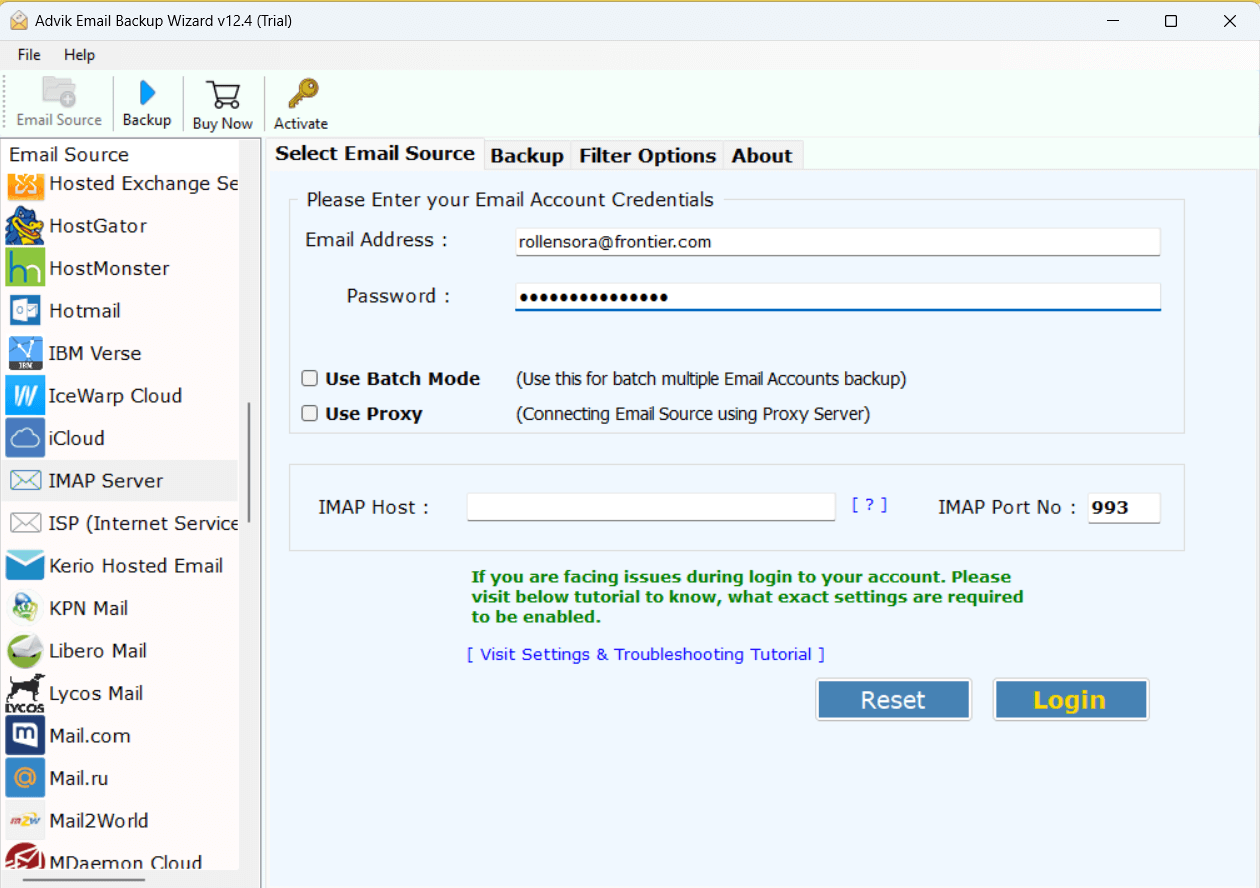Pick the Mail2World icon
This screenshot has width=1260, height=888.
point(25,821)
